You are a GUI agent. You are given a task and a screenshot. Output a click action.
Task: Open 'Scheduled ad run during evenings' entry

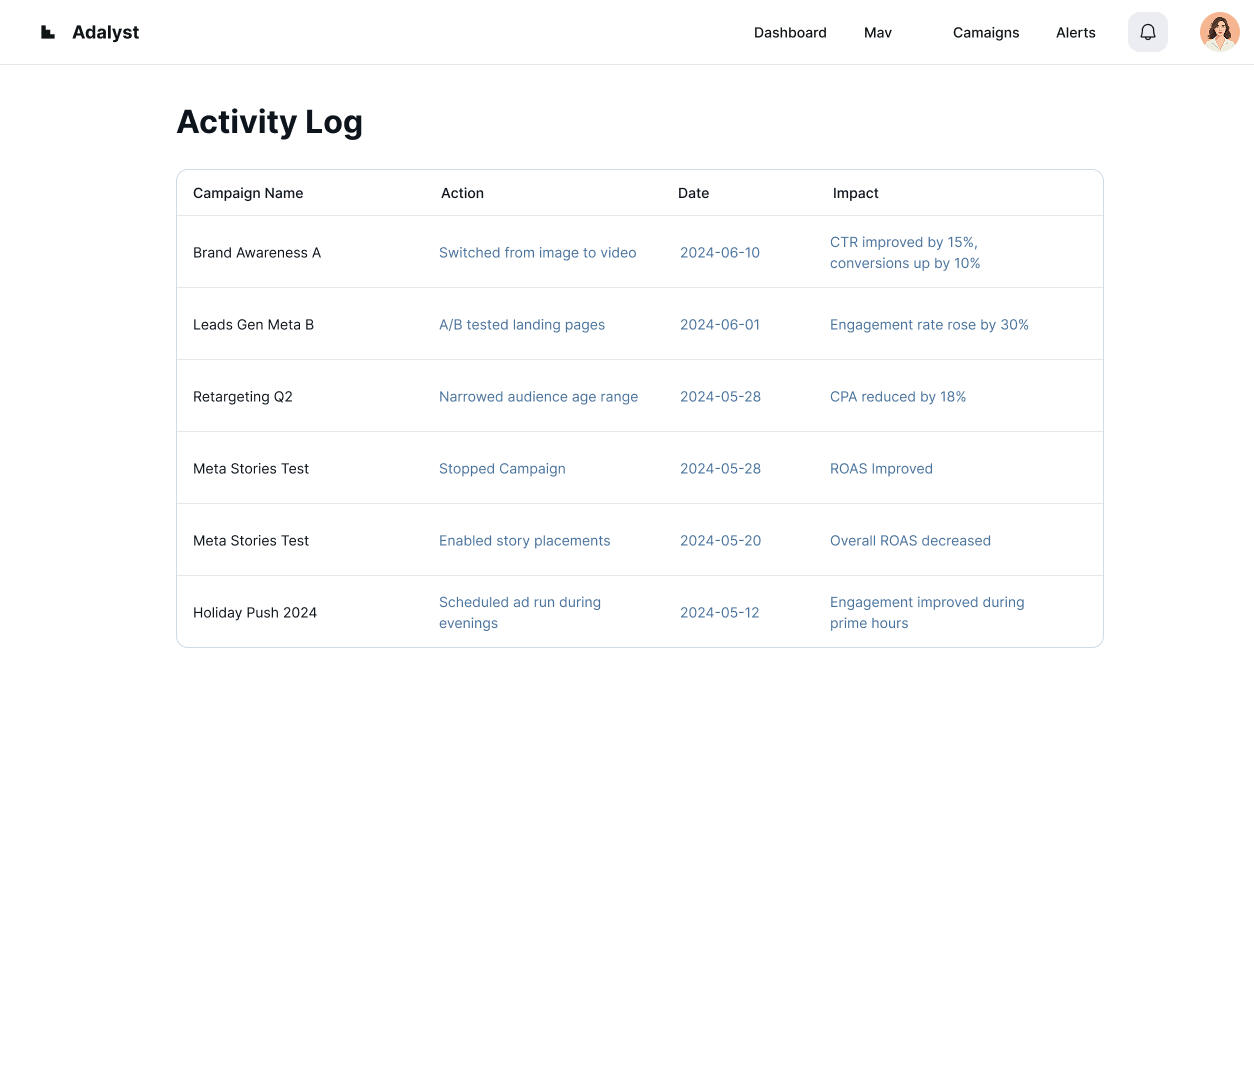pyautogui.click(x=519, y=612)
